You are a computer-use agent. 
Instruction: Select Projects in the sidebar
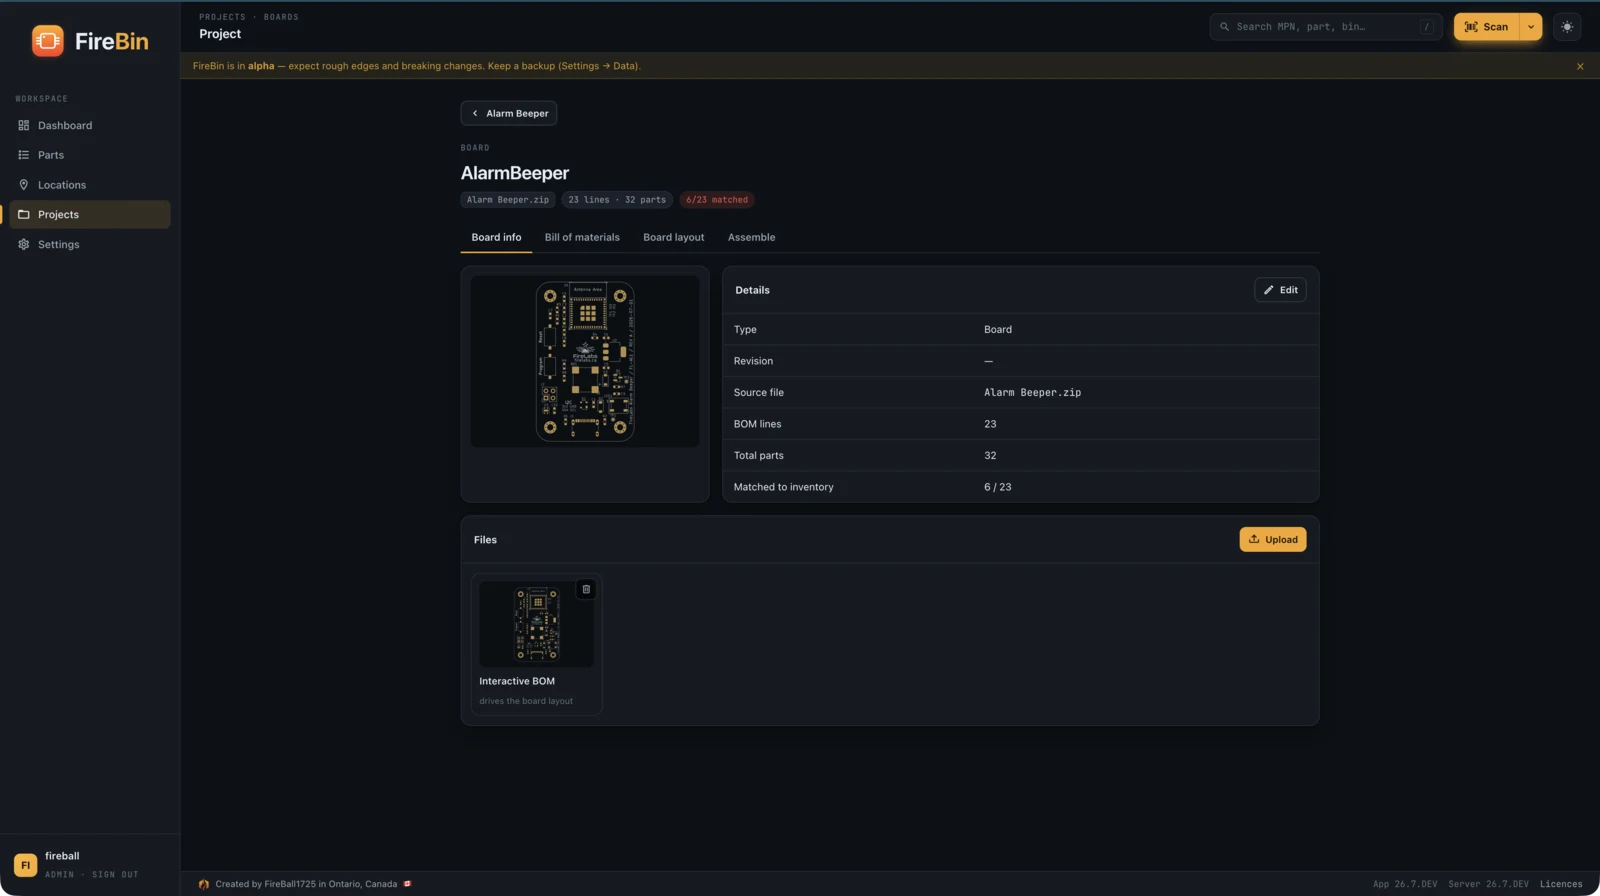90,214
